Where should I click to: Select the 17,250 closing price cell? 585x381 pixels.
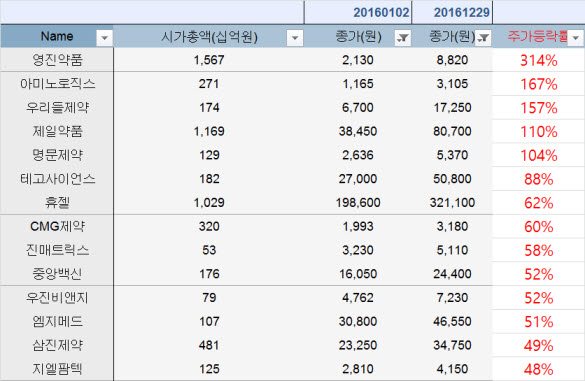(452, 107)
